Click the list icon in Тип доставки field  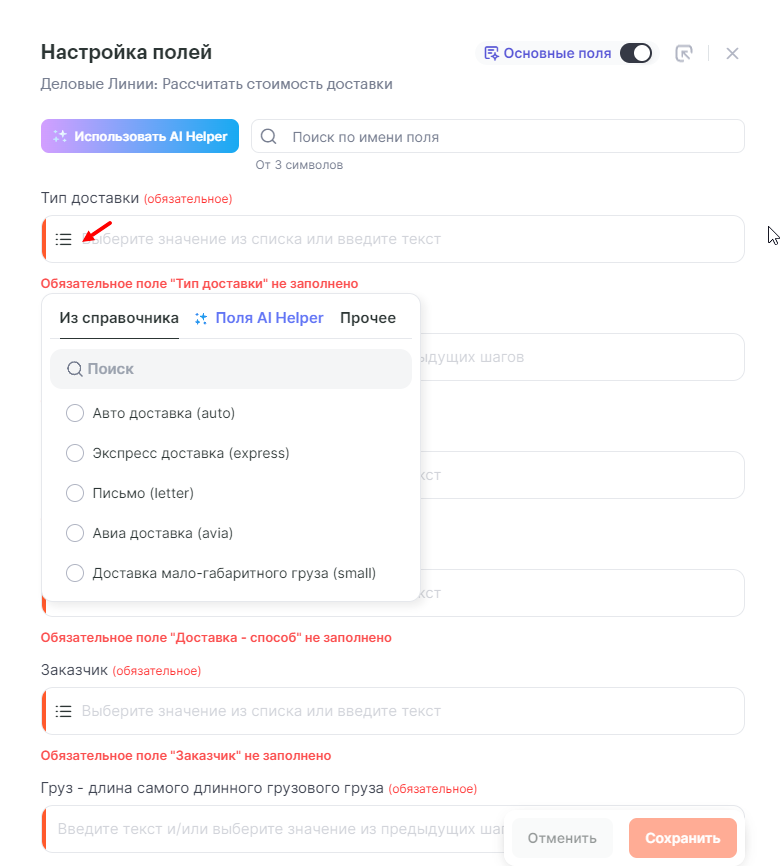pos(64,240)
